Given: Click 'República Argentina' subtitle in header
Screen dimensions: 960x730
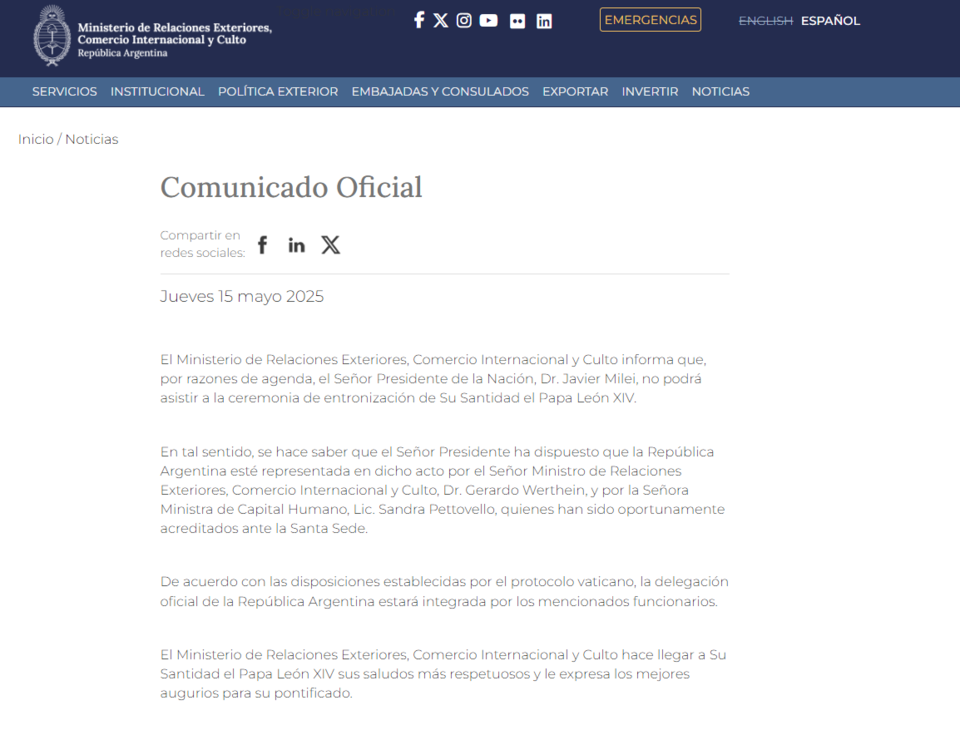Looking at the screenshot, I should click(x=122, y=53).
